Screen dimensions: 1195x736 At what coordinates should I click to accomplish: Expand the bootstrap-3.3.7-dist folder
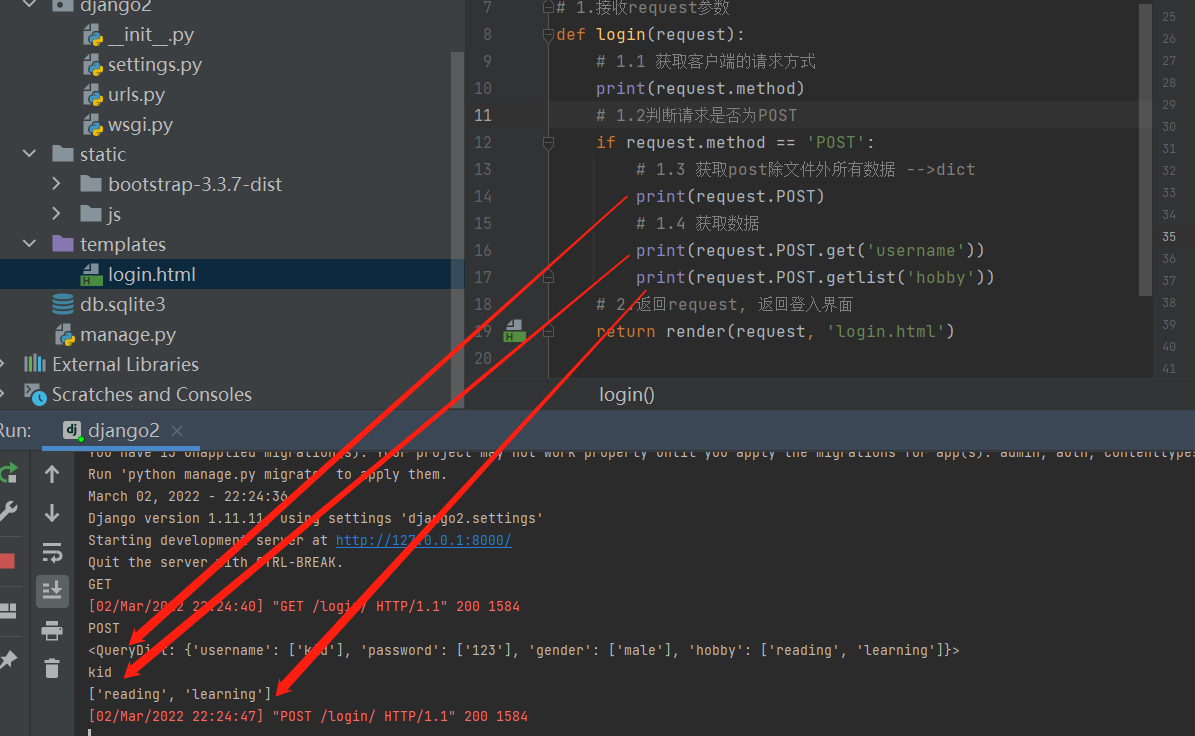[x=56, y=184]
